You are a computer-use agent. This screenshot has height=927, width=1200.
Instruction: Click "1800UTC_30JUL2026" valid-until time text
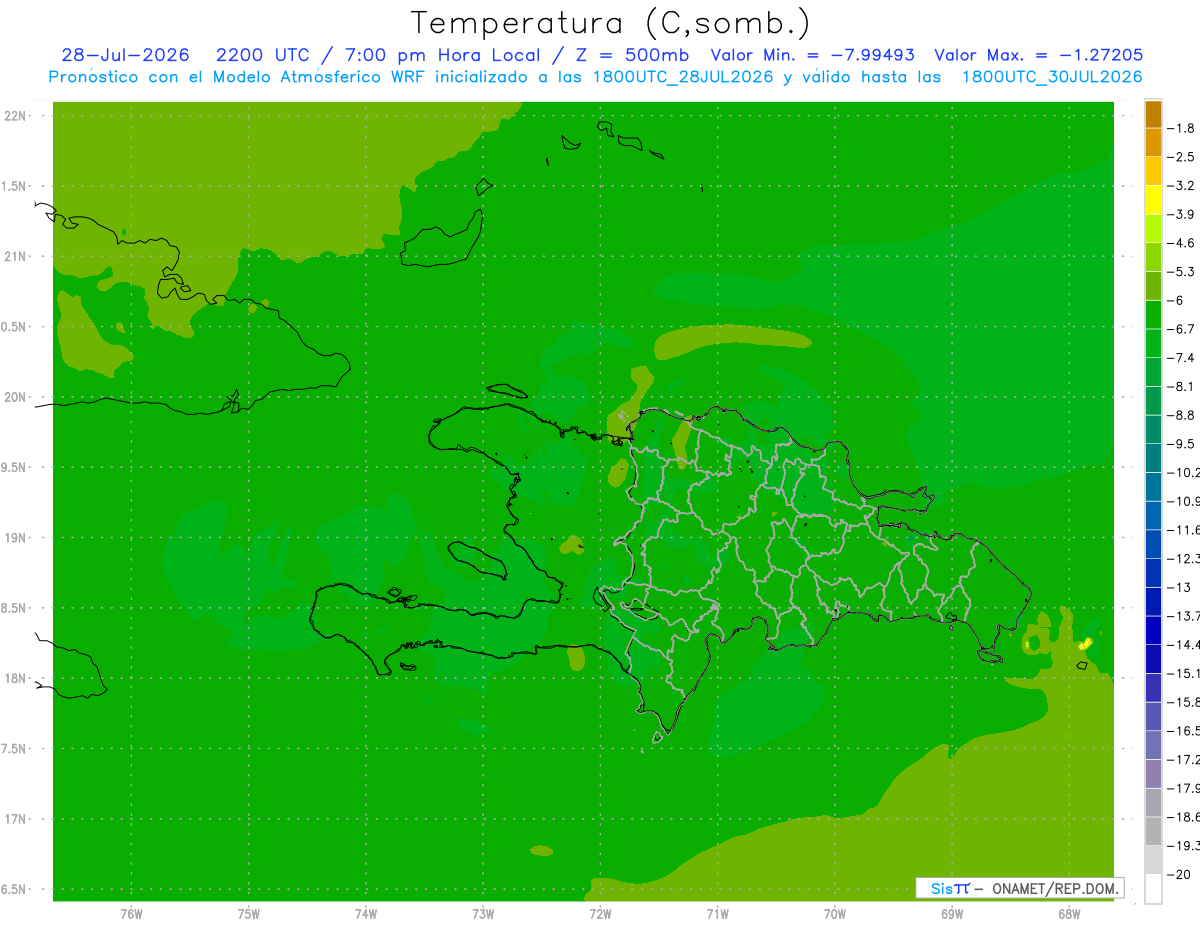pyautogui.click(x=1052, y=77)
